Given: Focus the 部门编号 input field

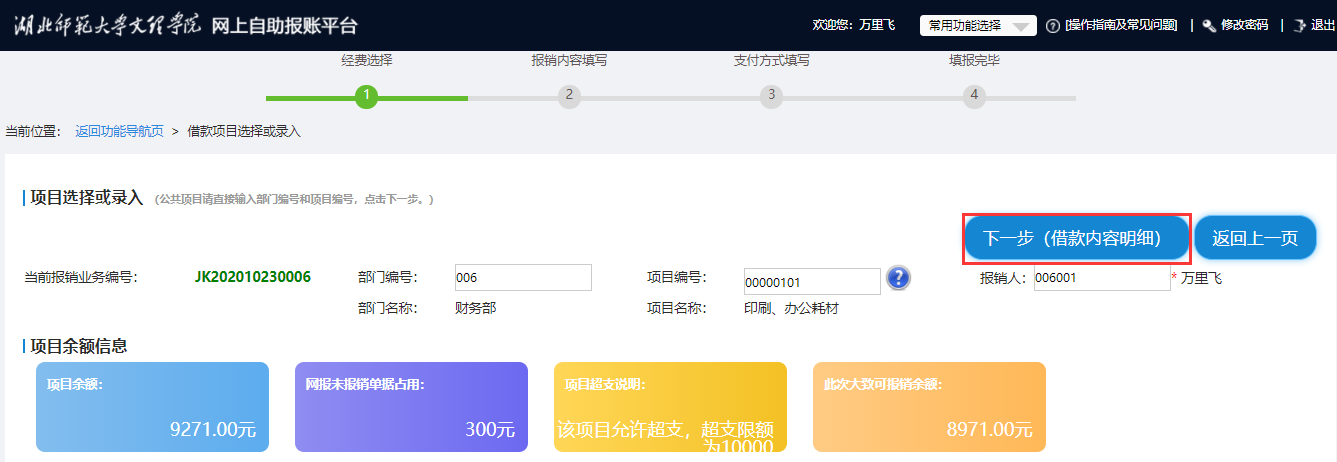Looking at the screenshot, I should coord(522,278).
